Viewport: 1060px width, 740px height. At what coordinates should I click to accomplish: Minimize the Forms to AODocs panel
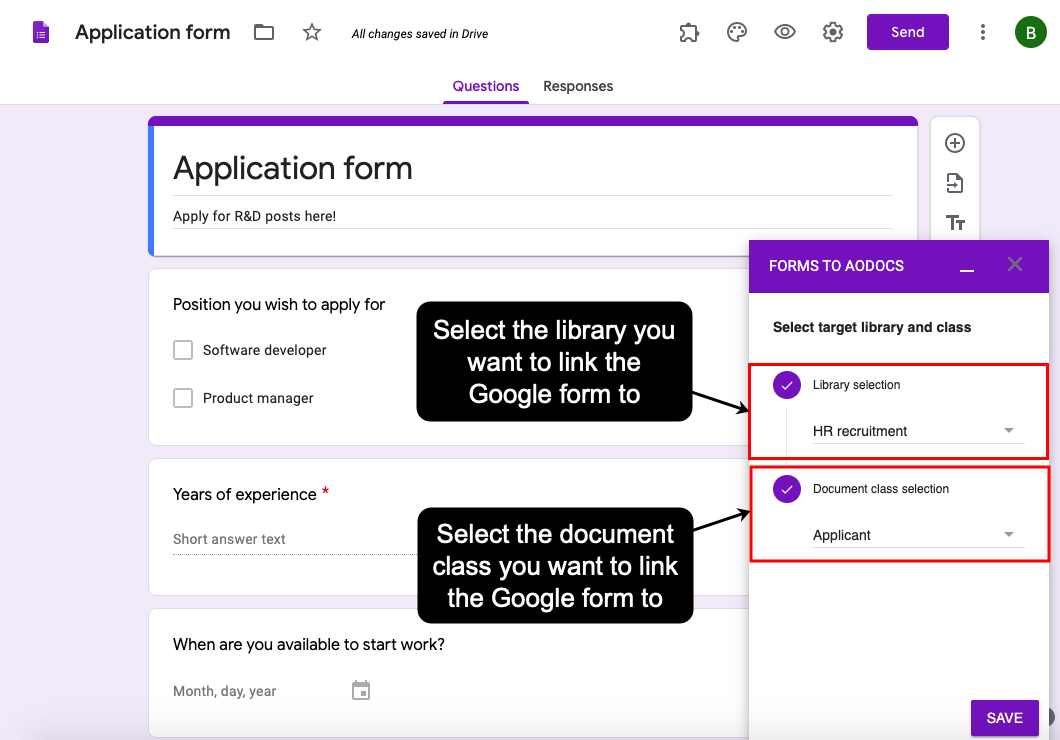(x=967, y=270)
